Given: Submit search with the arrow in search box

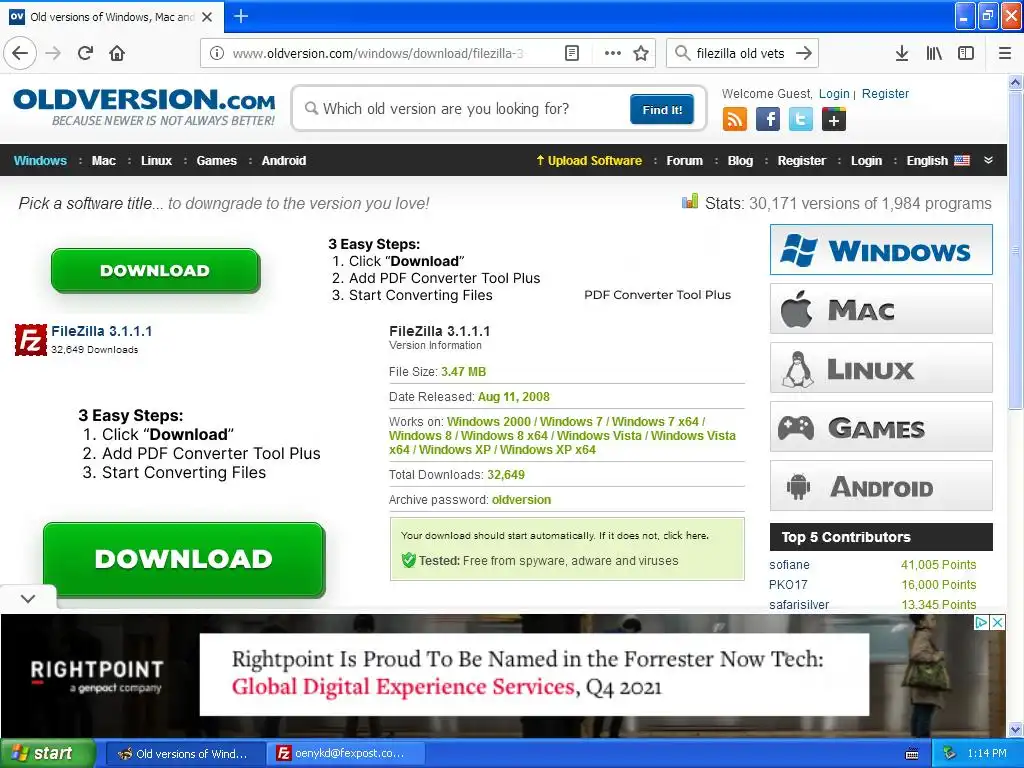Looking at the screenshot, I should pyautogui.click(x=804, y=53).
